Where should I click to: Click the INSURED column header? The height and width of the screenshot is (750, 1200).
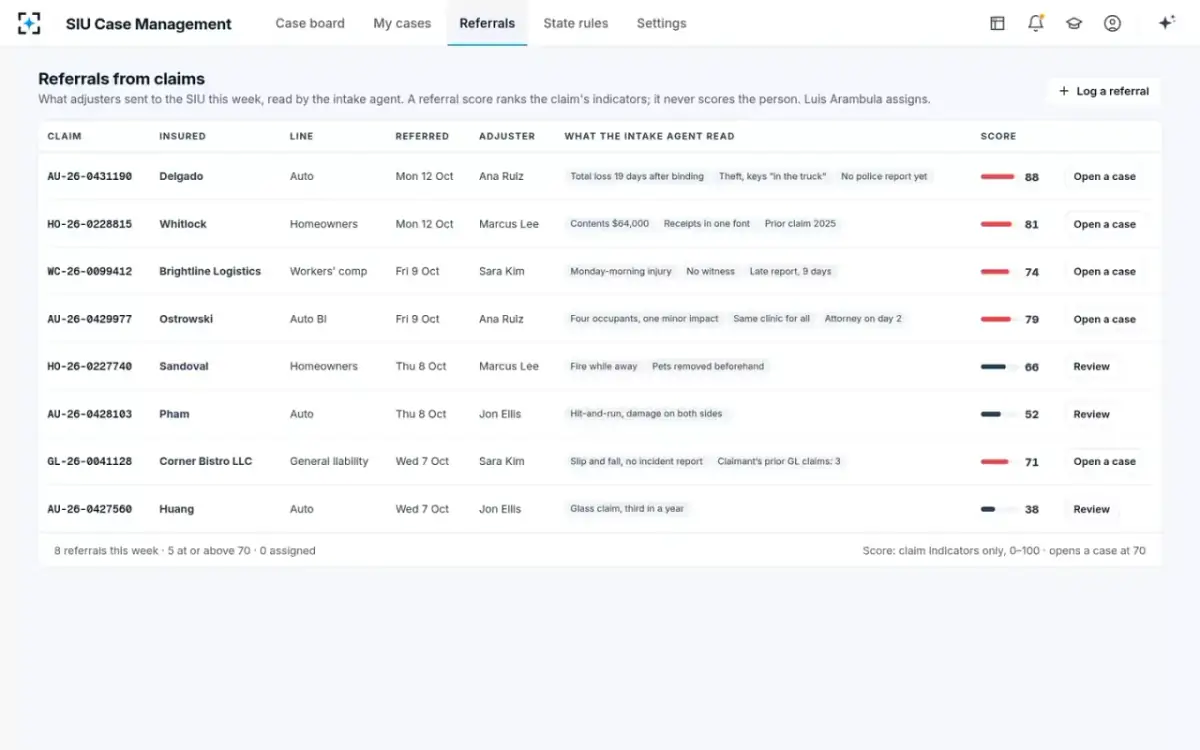coord(182,136)
